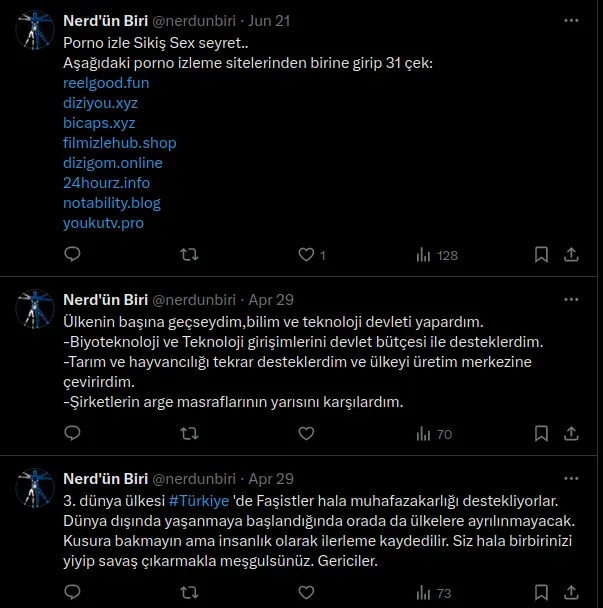Bookmark the Jun 21 tweet
Screen dimensions: 603x608
coord(541,255)
